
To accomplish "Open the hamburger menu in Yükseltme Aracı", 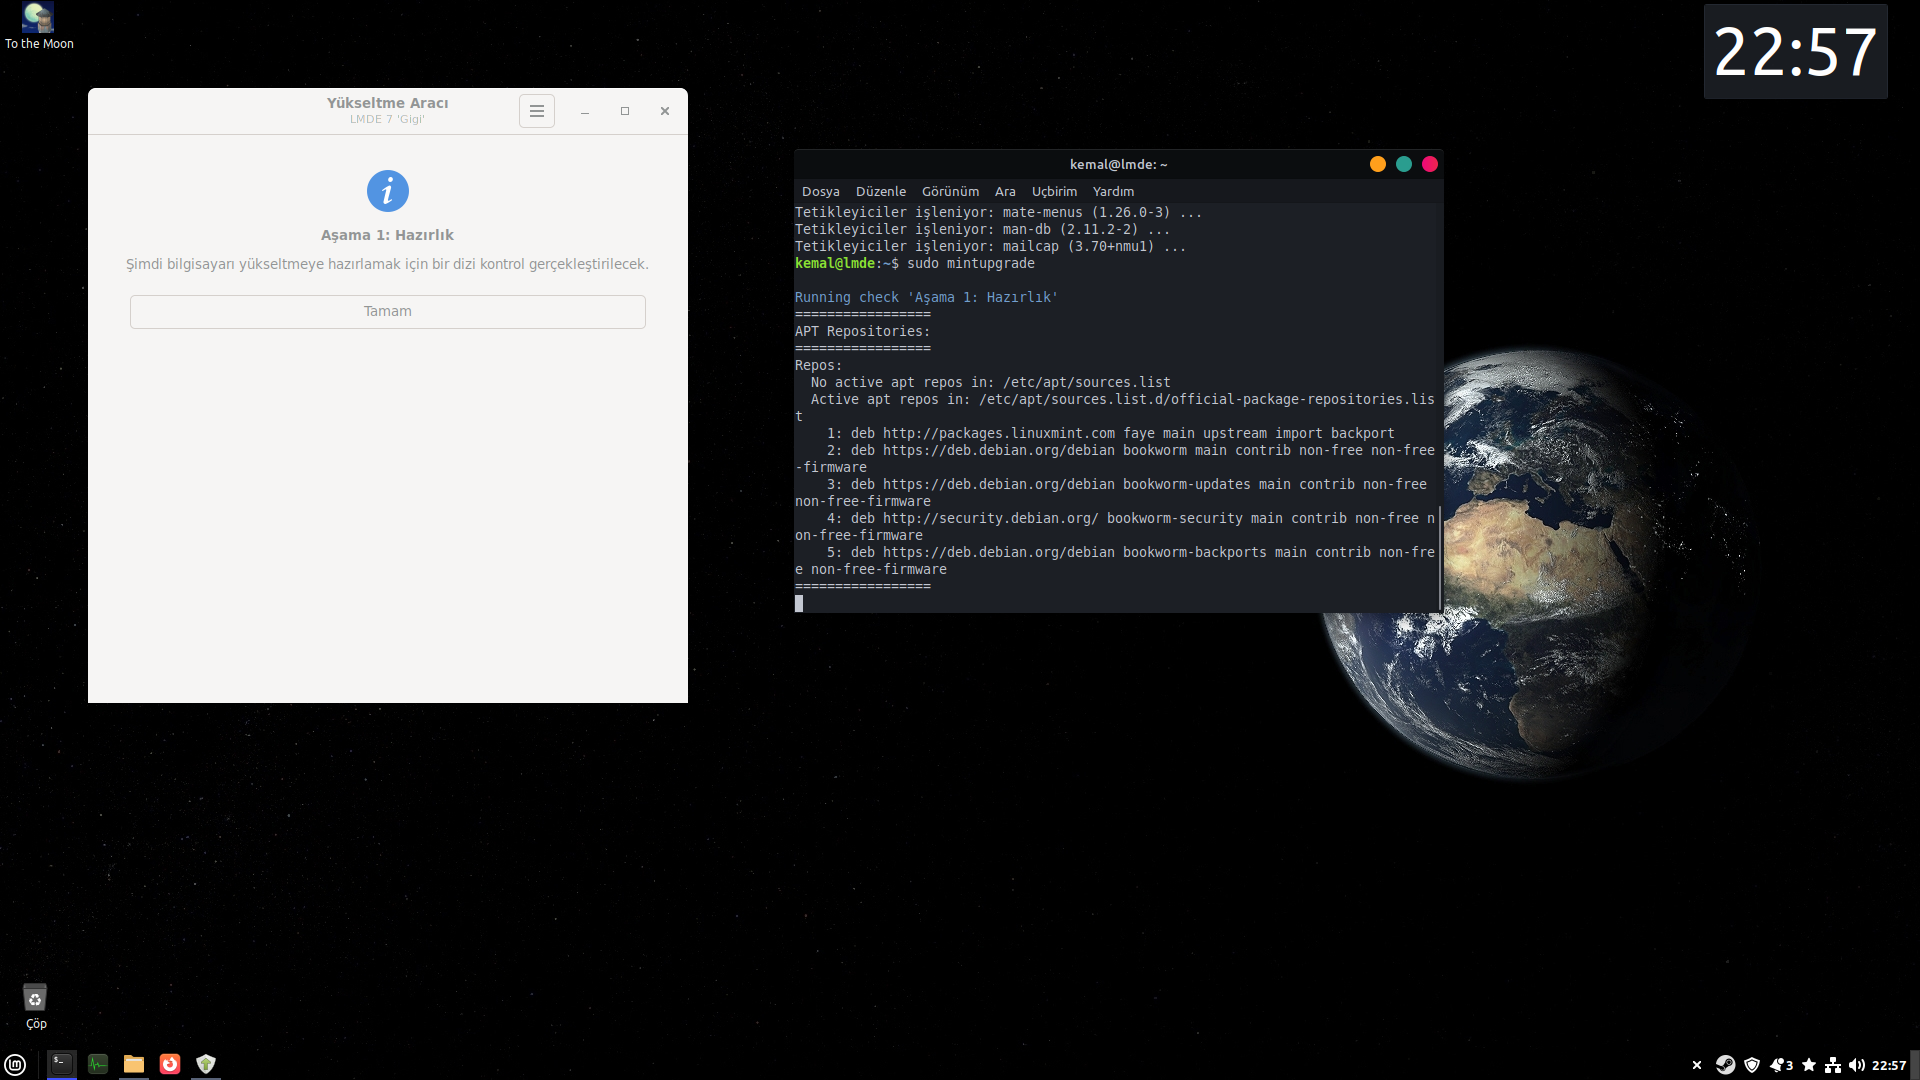I will click(x=537, y=111).
